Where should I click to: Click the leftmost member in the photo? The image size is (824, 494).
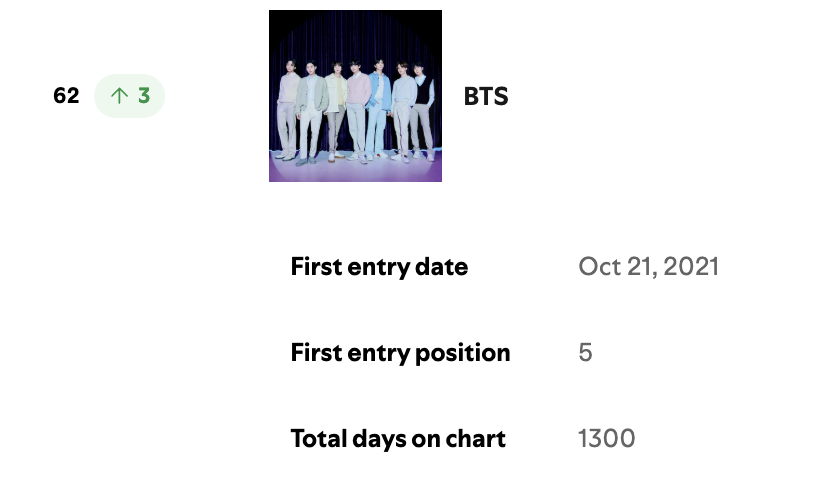tap(288, 108)
